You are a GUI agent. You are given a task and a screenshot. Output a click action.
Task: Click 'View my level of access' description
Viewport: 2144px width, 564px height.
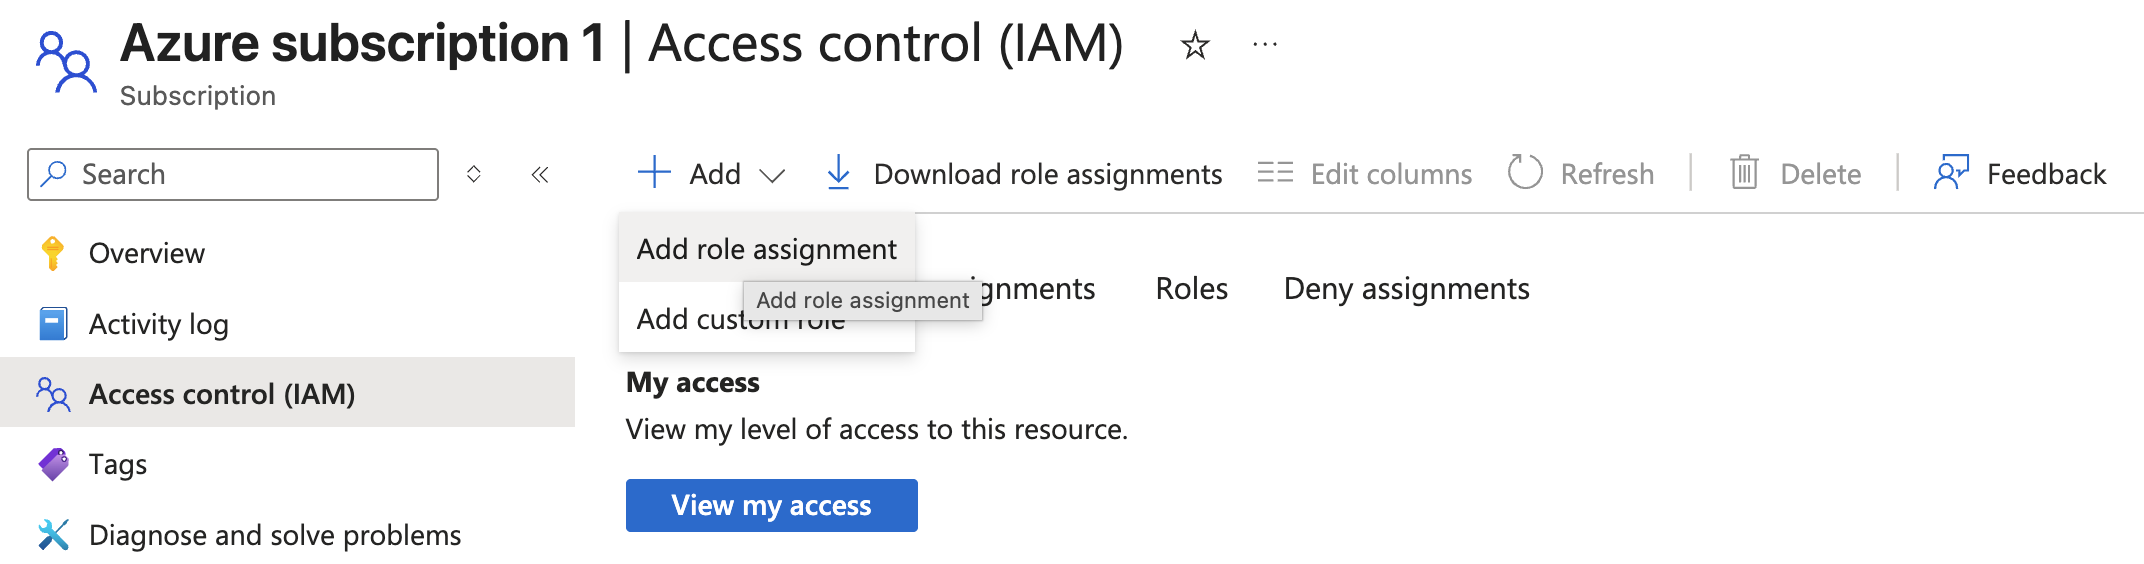[877, 430]
